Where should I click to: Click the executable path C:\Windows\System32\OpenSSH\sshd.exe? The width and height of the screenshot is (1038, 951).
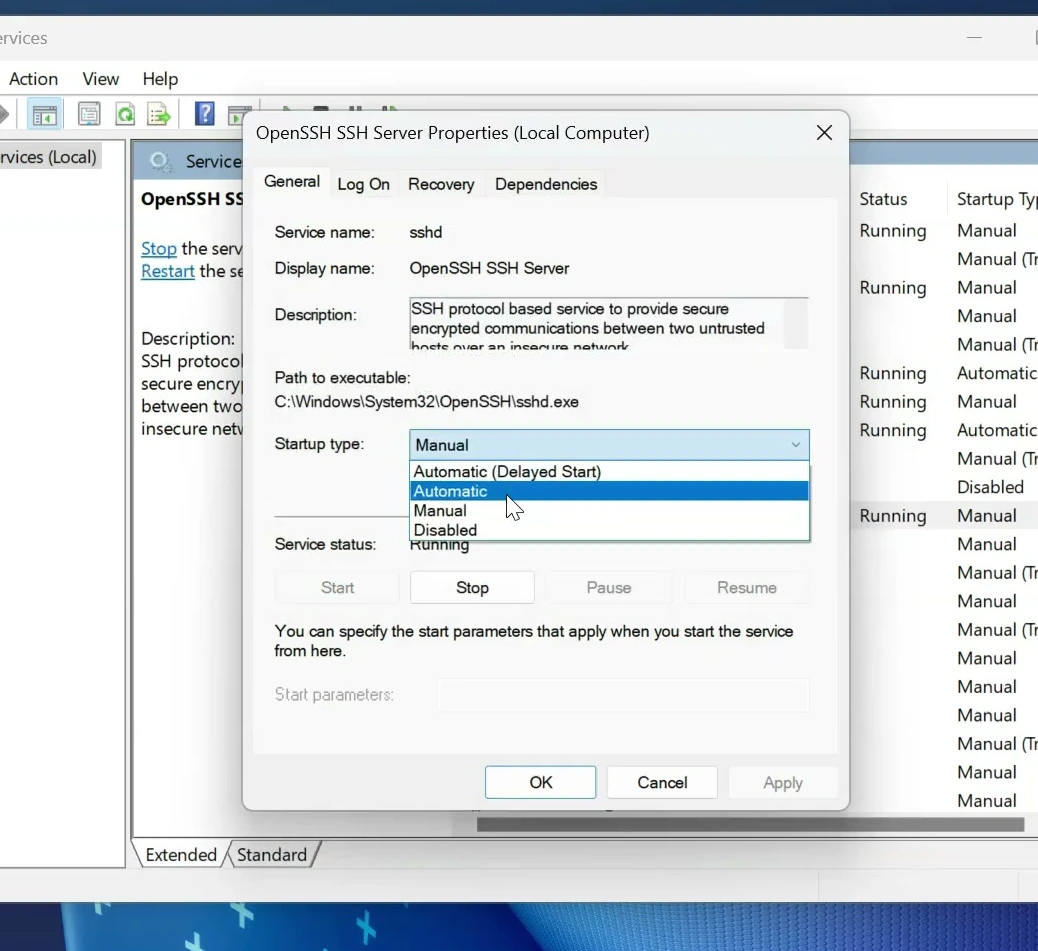click(x=426, y=402)
